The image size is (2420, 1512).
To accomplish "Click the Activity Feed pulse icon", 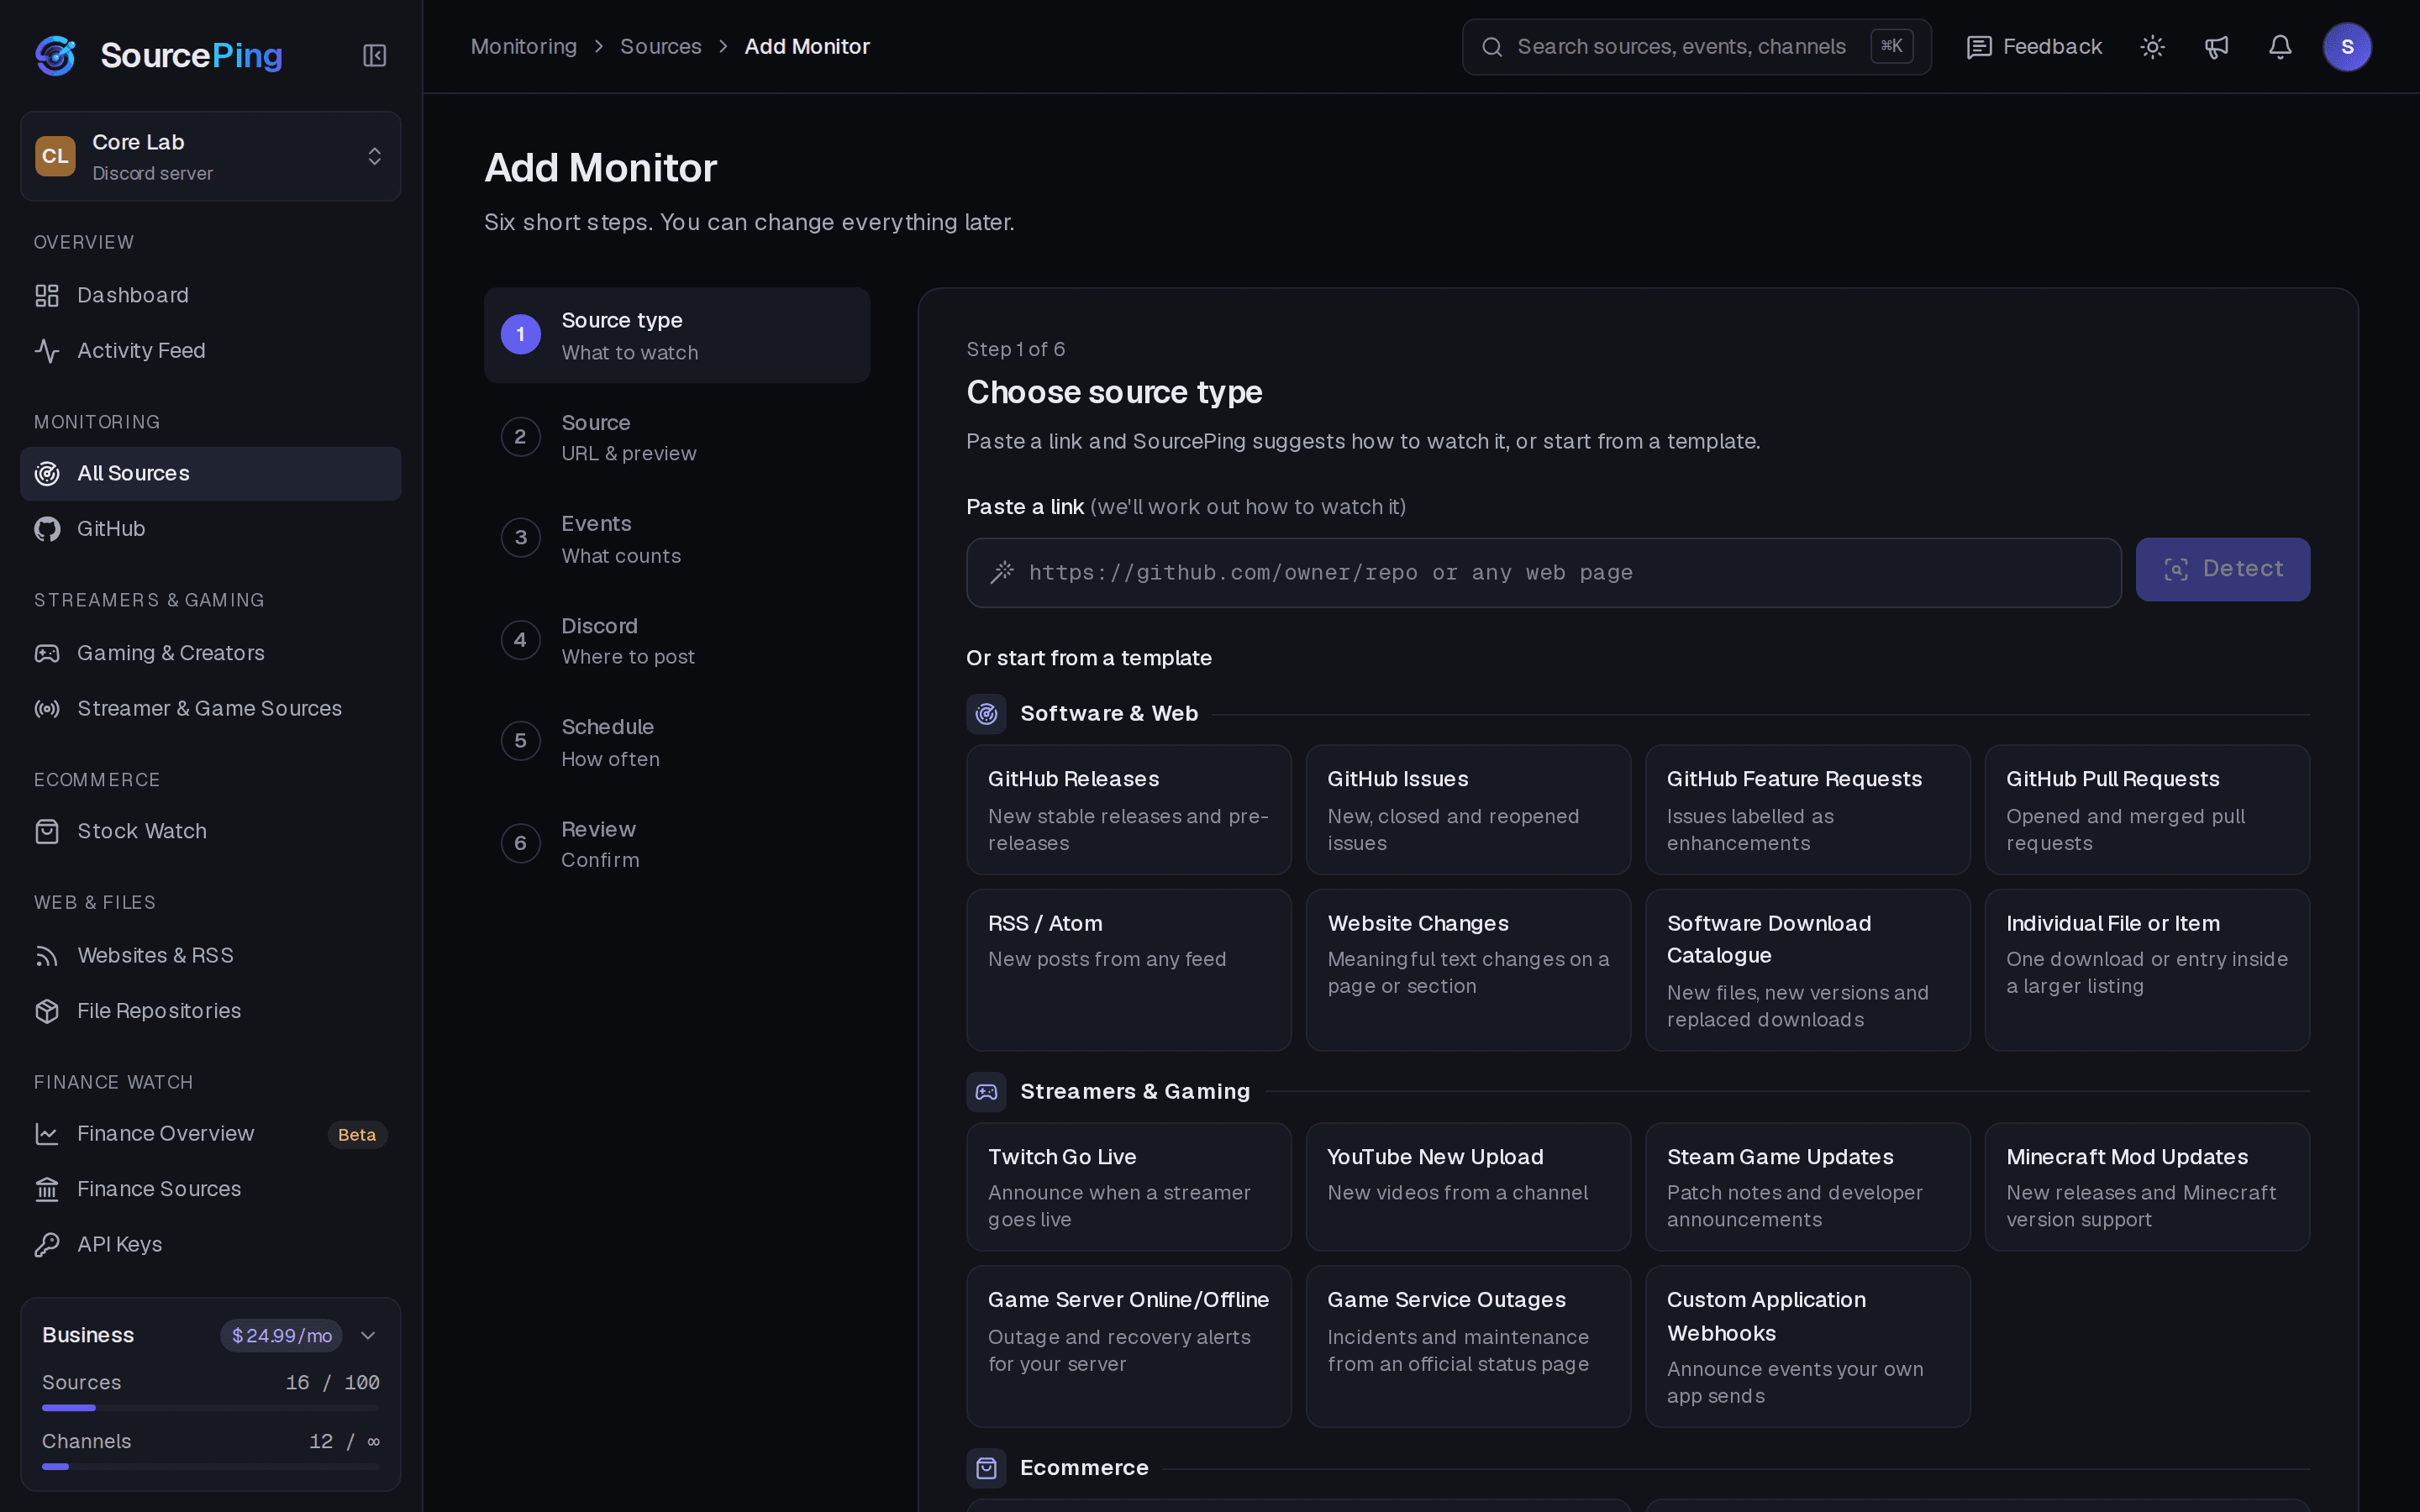I will tap(47, 350).
